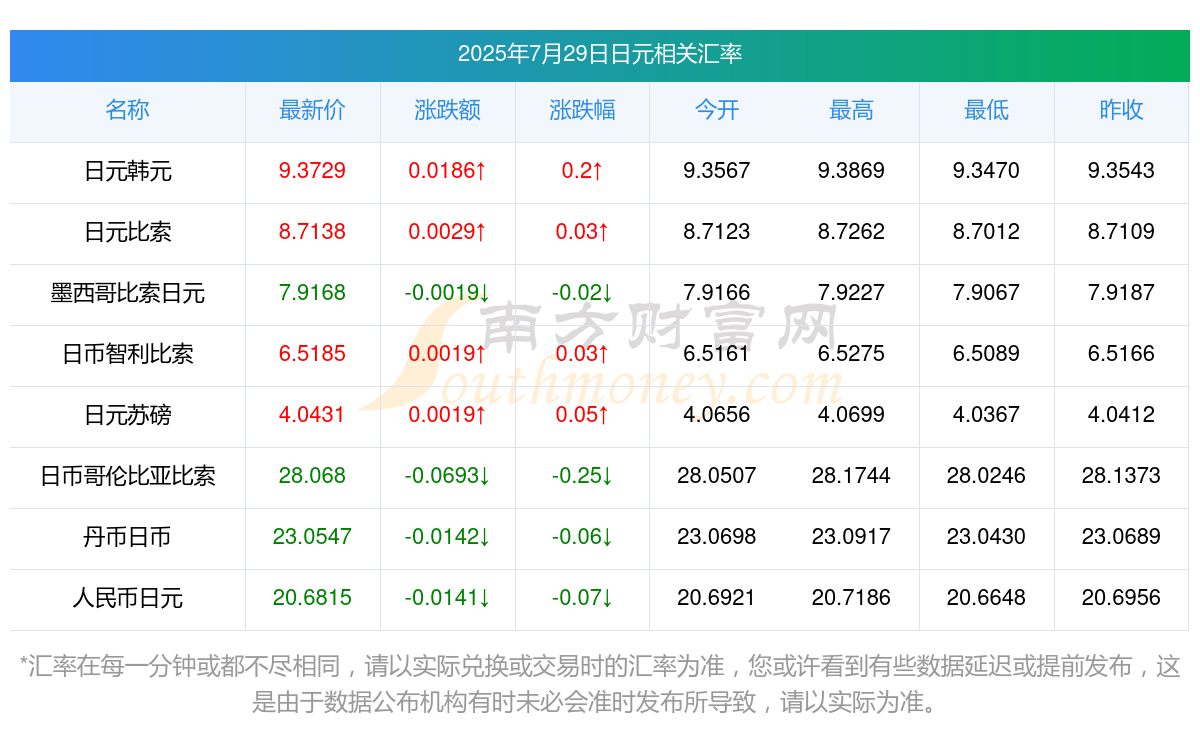This screenshot has width=1200, height=733.
Task: Select latest price 7.9168
Action: click(313, 293)
